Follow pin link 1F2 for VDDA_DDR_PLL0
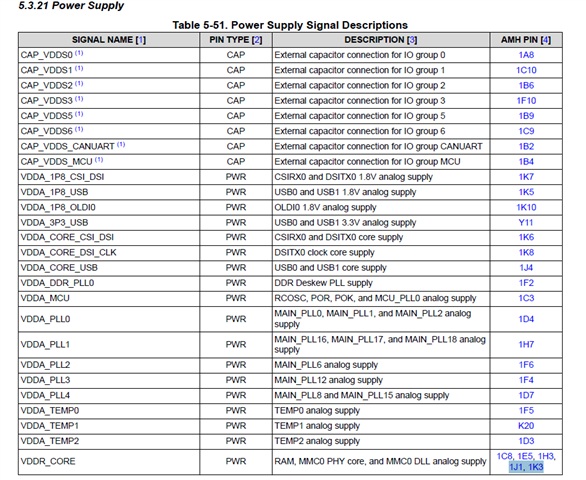The height and width of the screenshot is (480, 586). [x=526, y=283]
